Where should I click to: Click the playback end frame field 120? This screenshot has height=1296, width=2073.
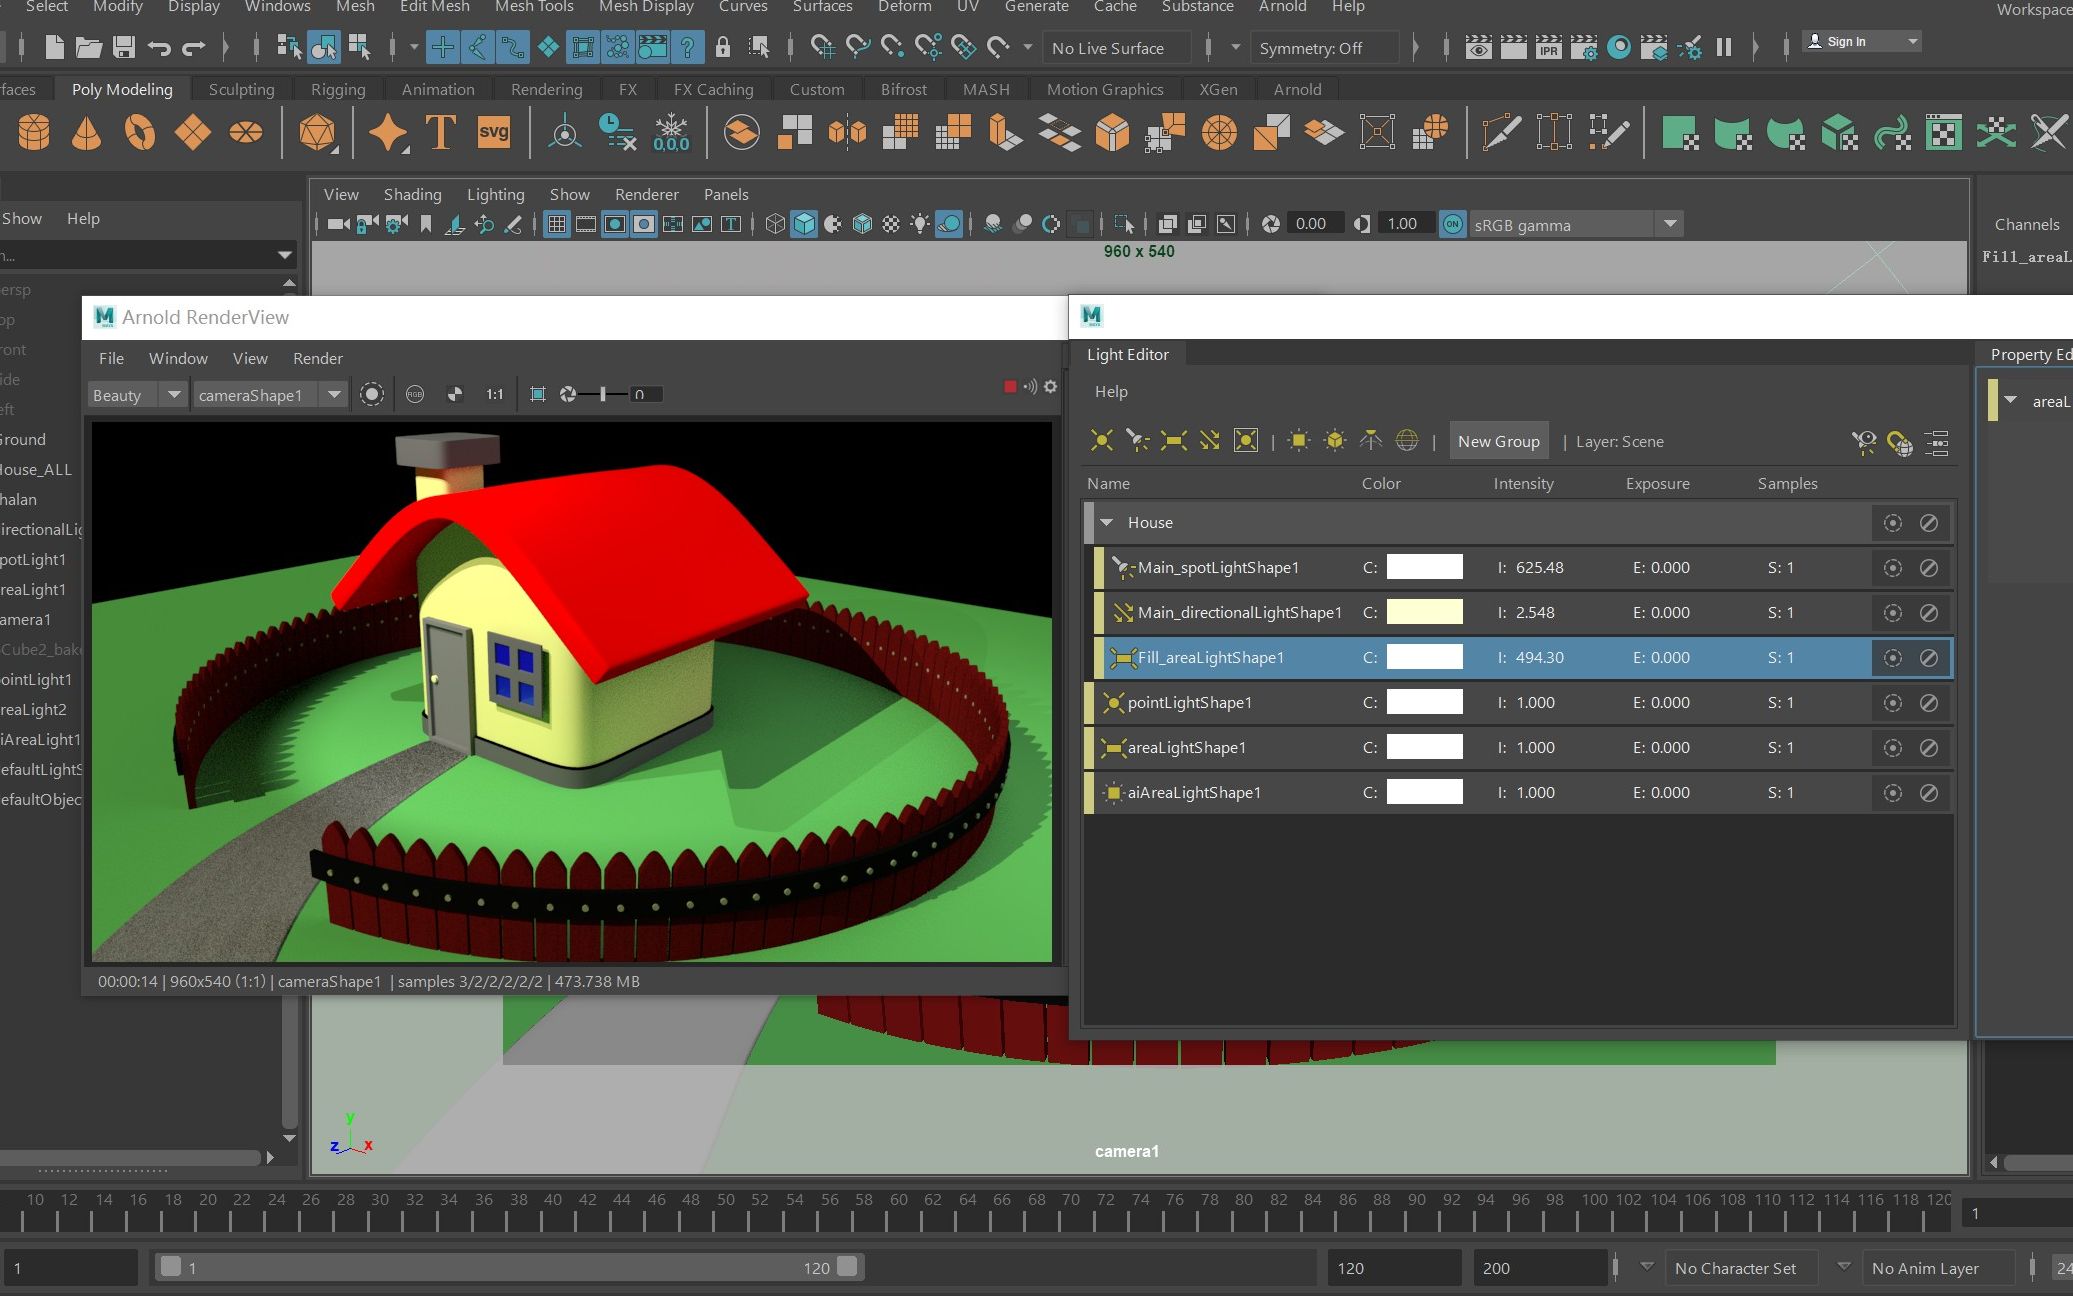coord(1390,1268)
